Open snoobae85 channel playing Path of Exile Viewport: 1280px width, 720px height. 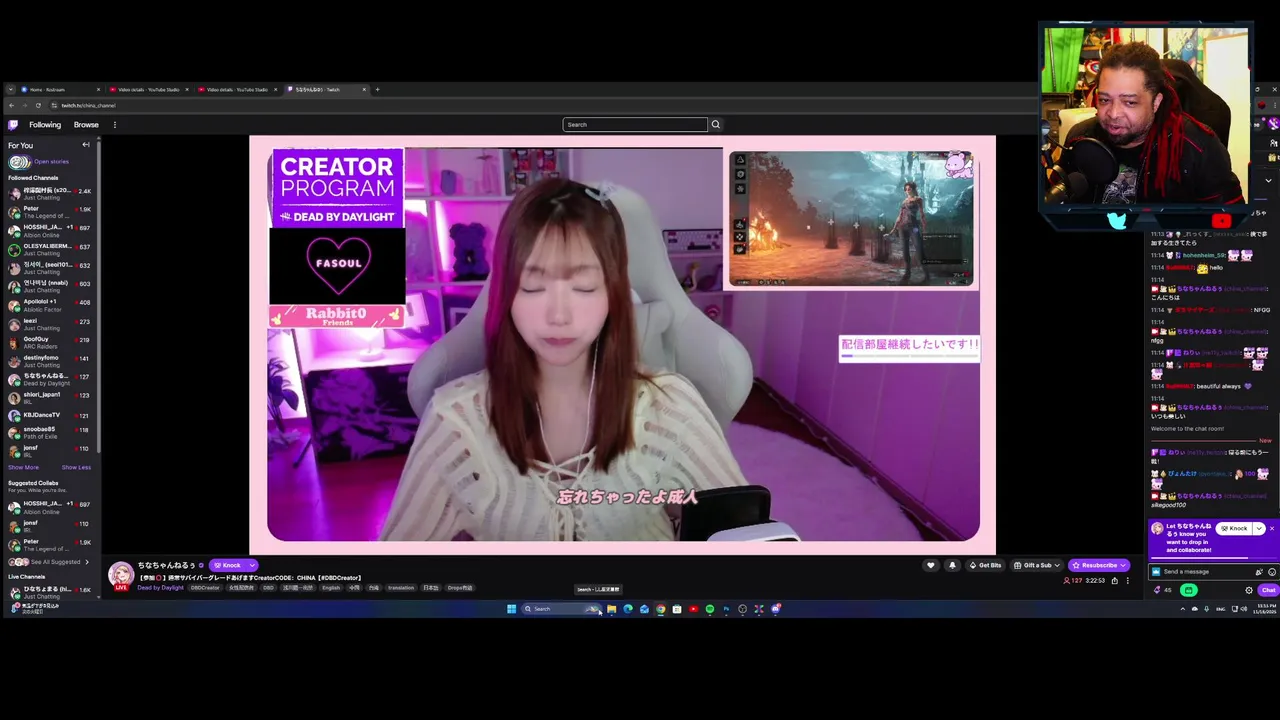point(50,432)
